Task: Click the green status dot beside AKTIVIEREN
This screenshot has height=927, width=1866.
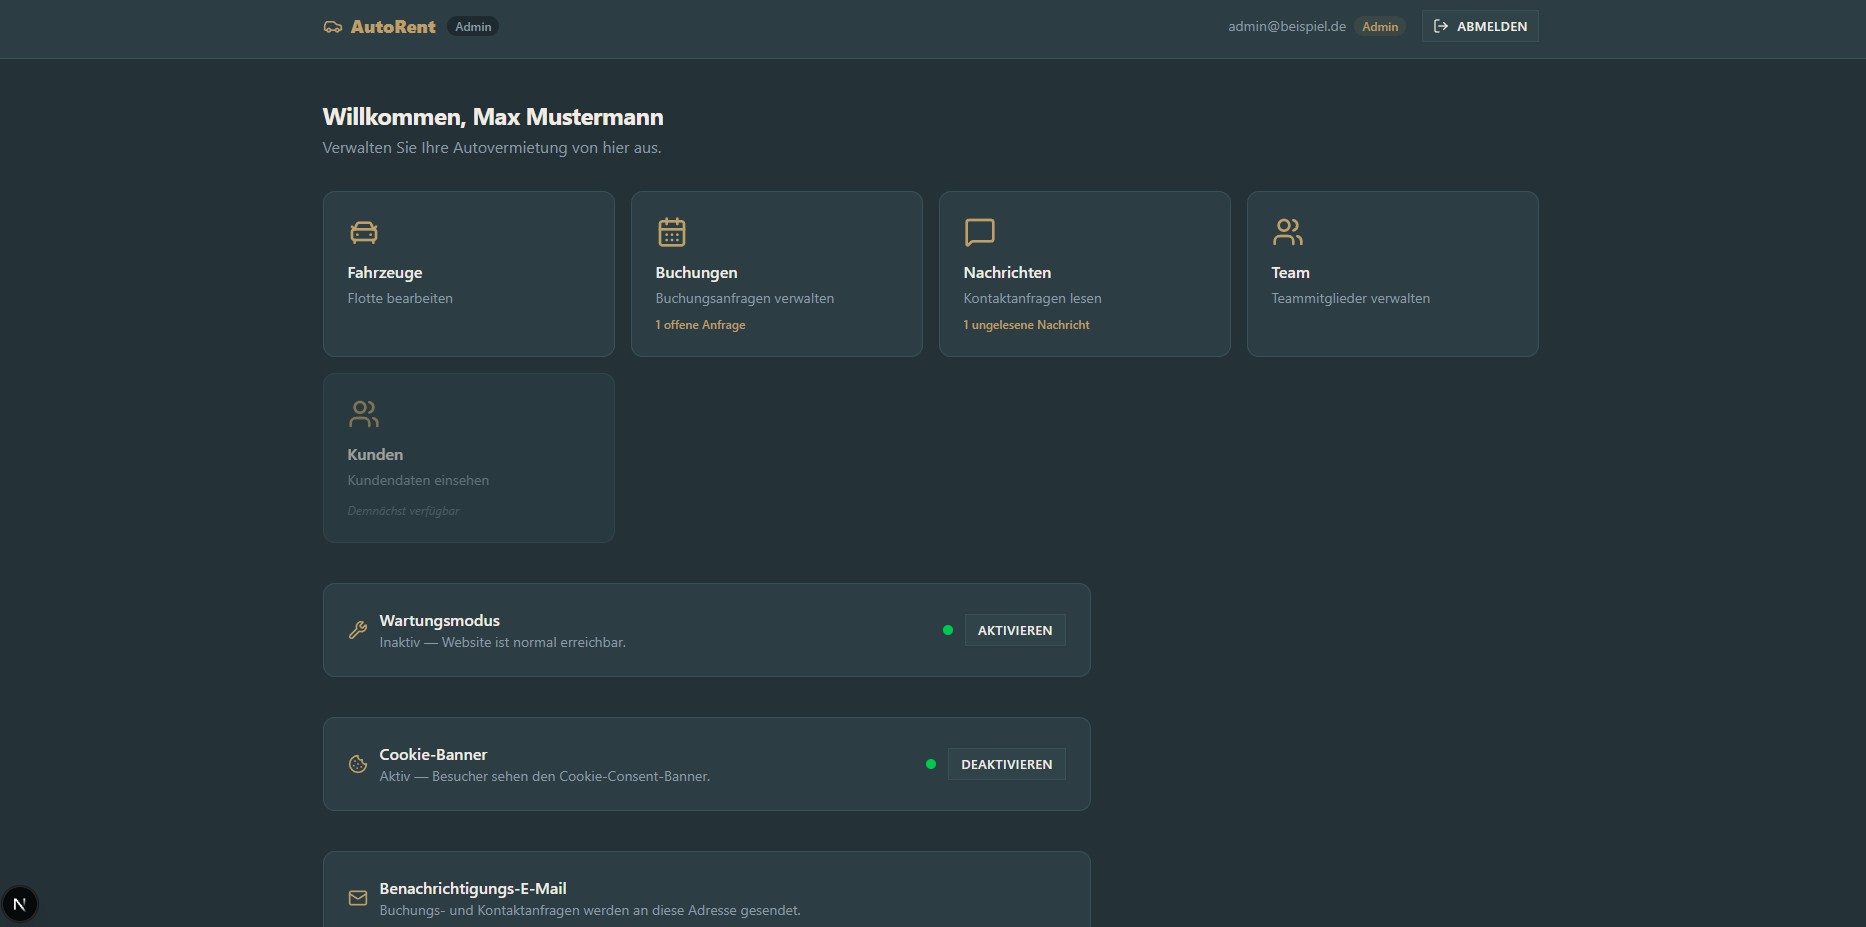Action: [x=948, y=630]
